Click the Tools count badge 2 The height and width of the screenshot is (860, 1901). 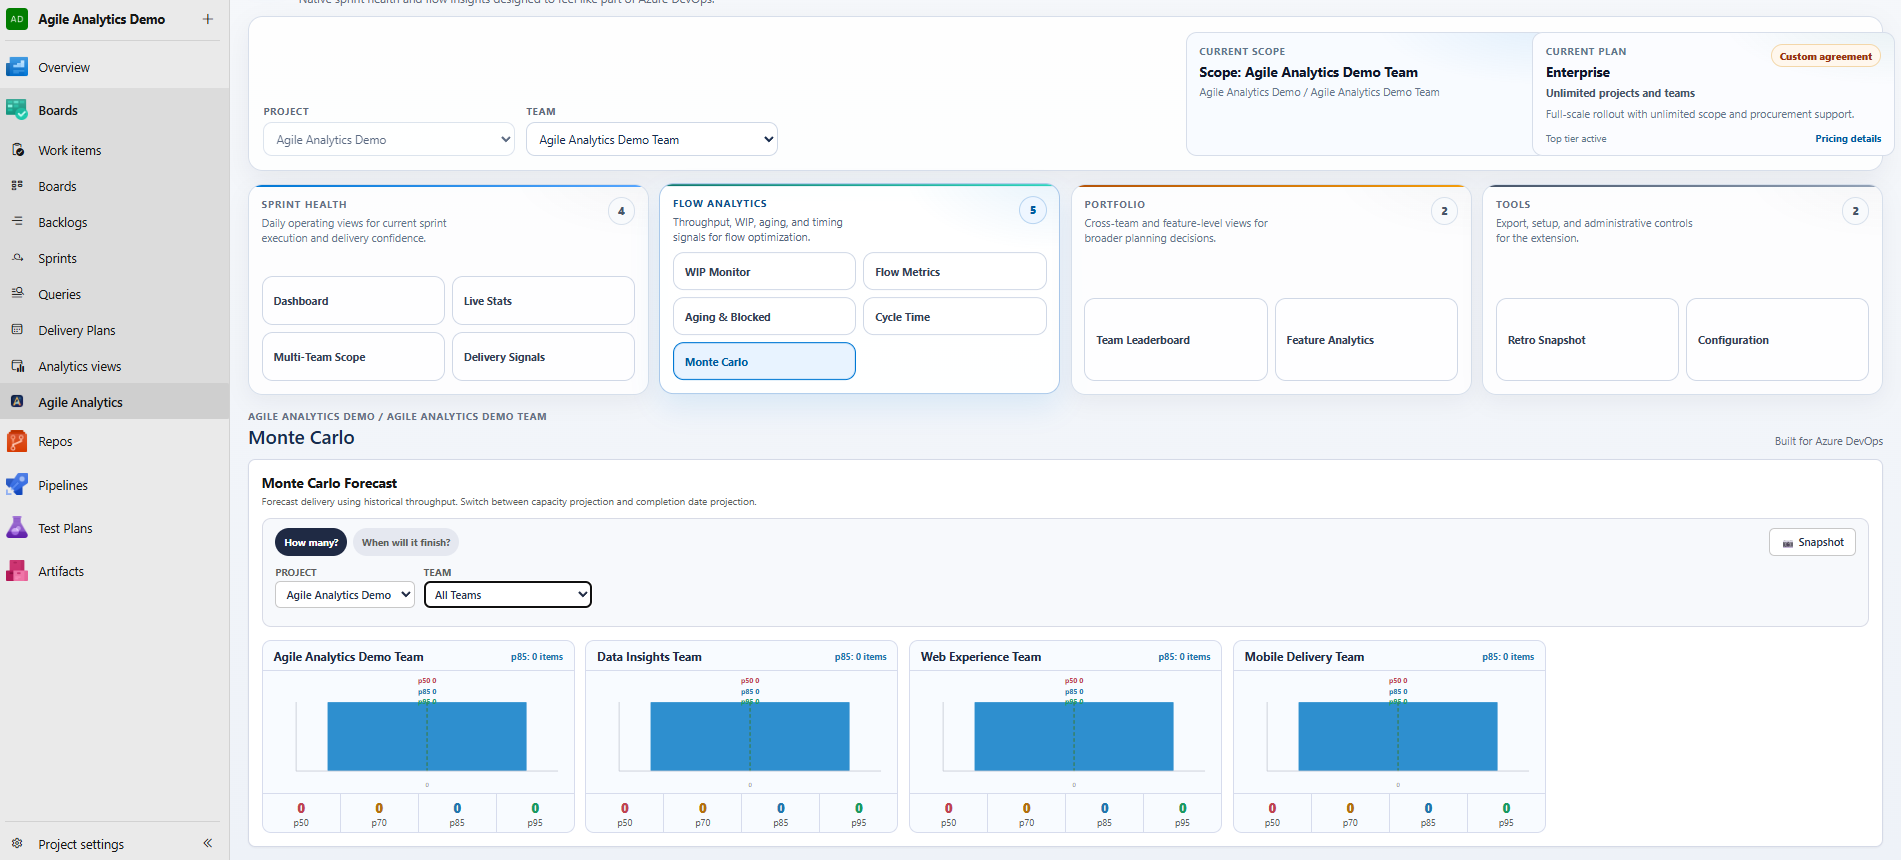point(1856,211)
